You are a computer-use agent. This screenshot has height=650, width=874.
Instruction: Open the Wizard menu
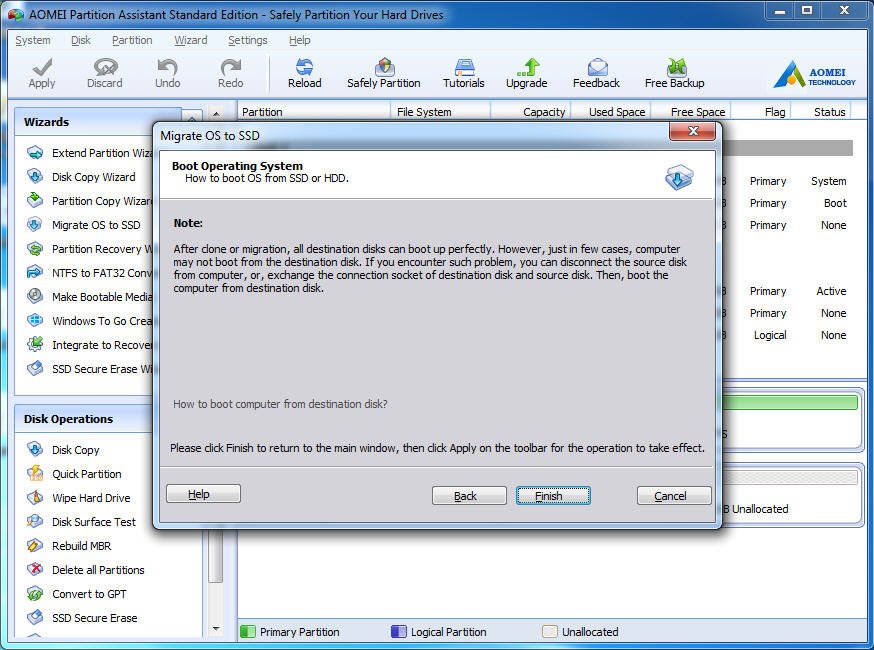[191, 40]
